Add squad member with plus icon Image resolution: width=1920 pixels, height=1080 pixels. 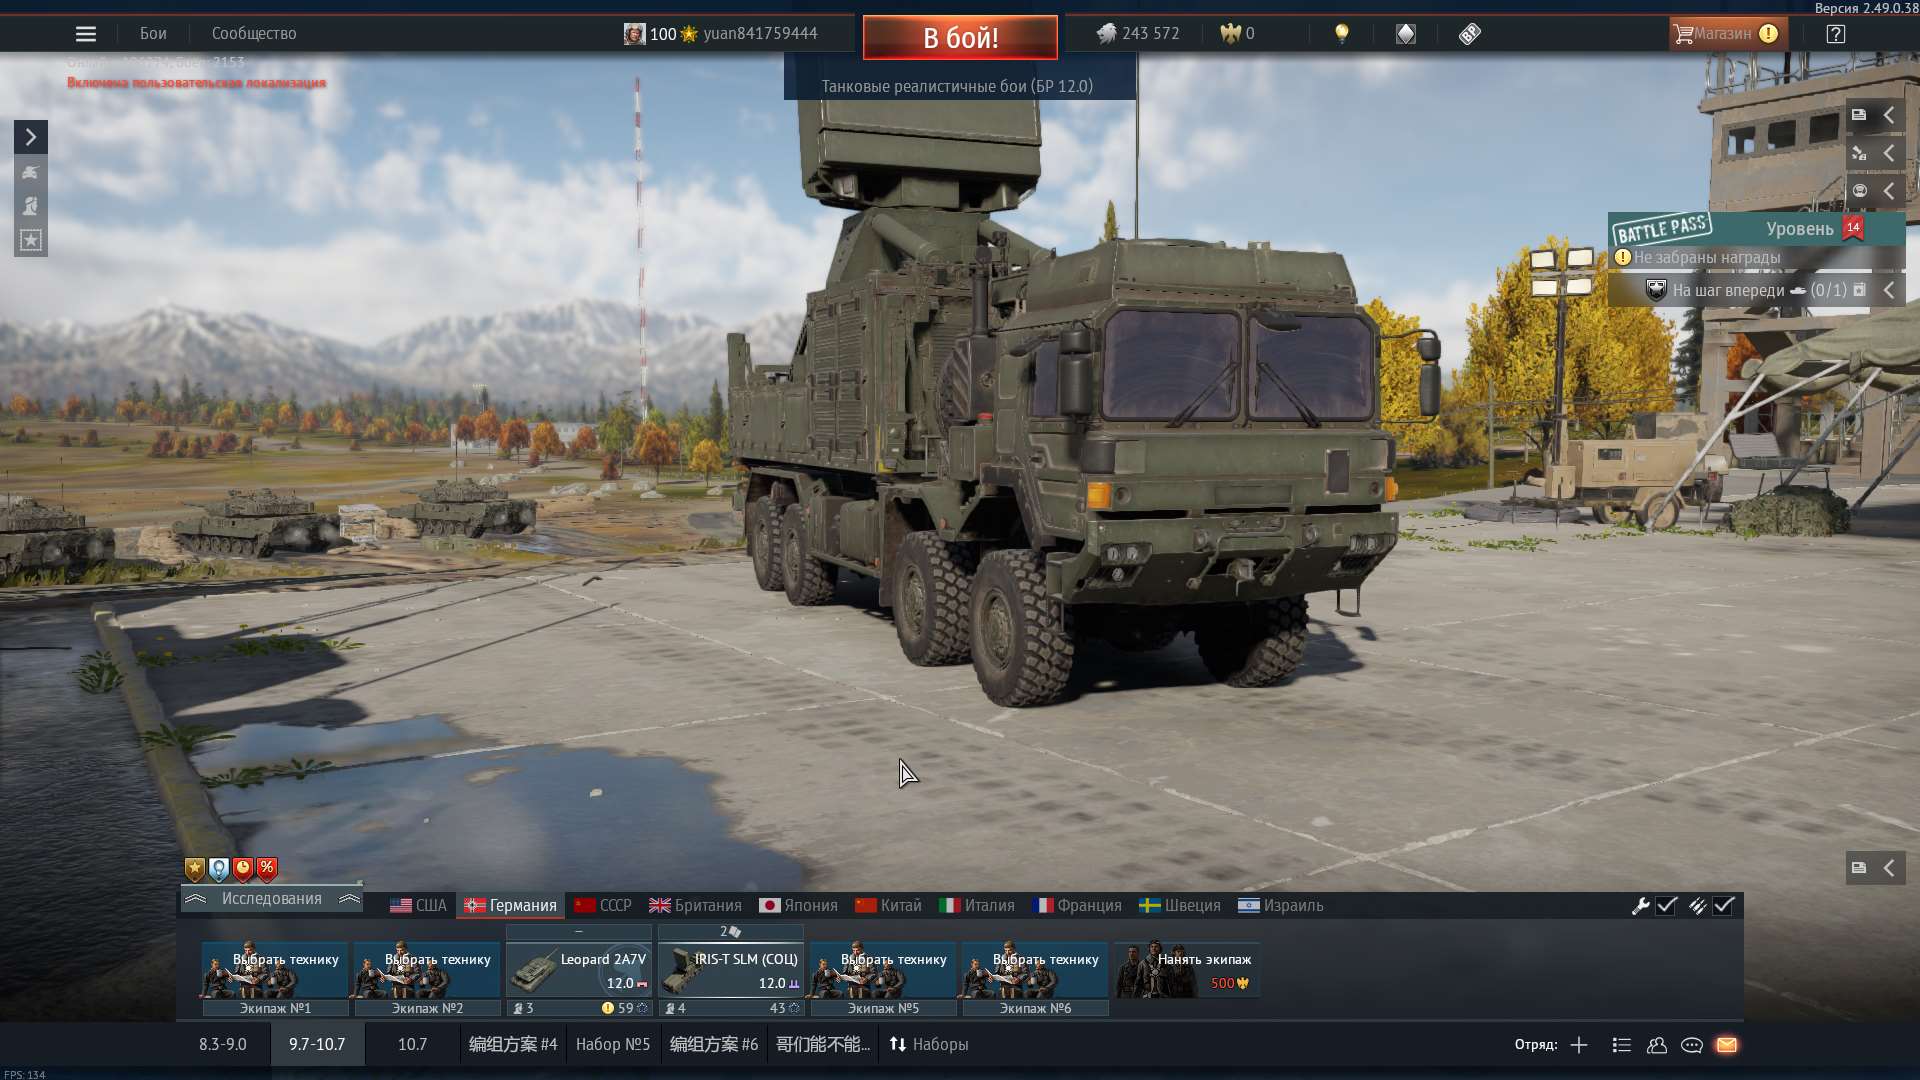(1579, 1045)
